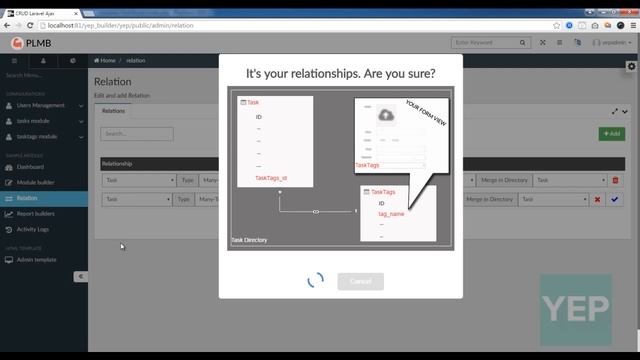Viewport: 640px width, 360px height.
Task: Expand tasktags module menu
Action: tap(44, 137)
